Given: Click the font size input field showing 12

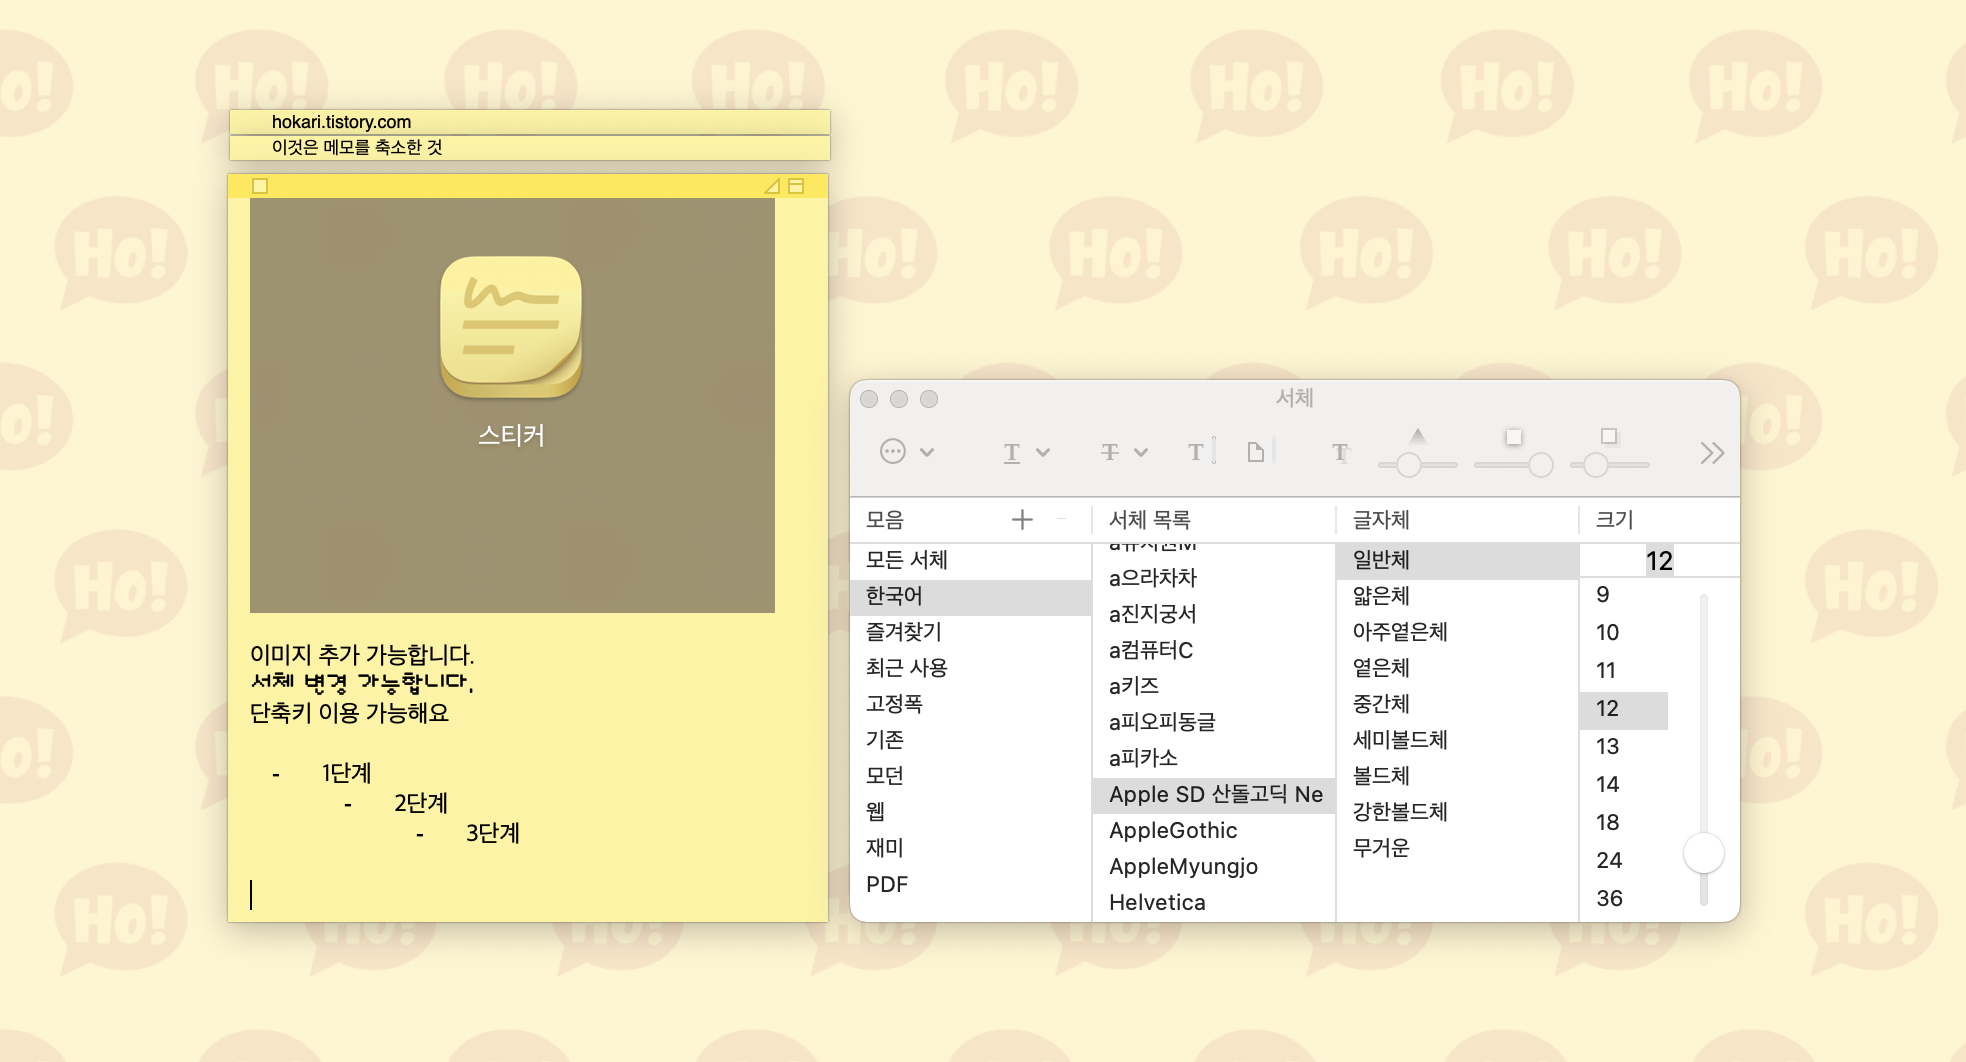Looking at the screenshot, I should (x=1658, y=561).
